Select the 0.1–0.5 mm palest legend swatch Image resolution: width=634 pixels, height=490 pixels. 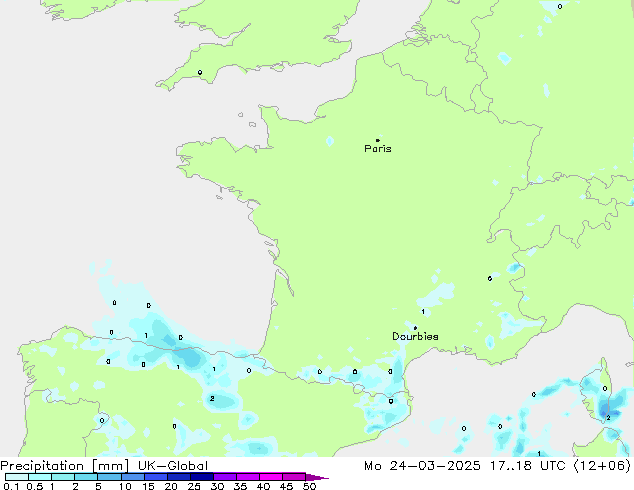point(17,477)
